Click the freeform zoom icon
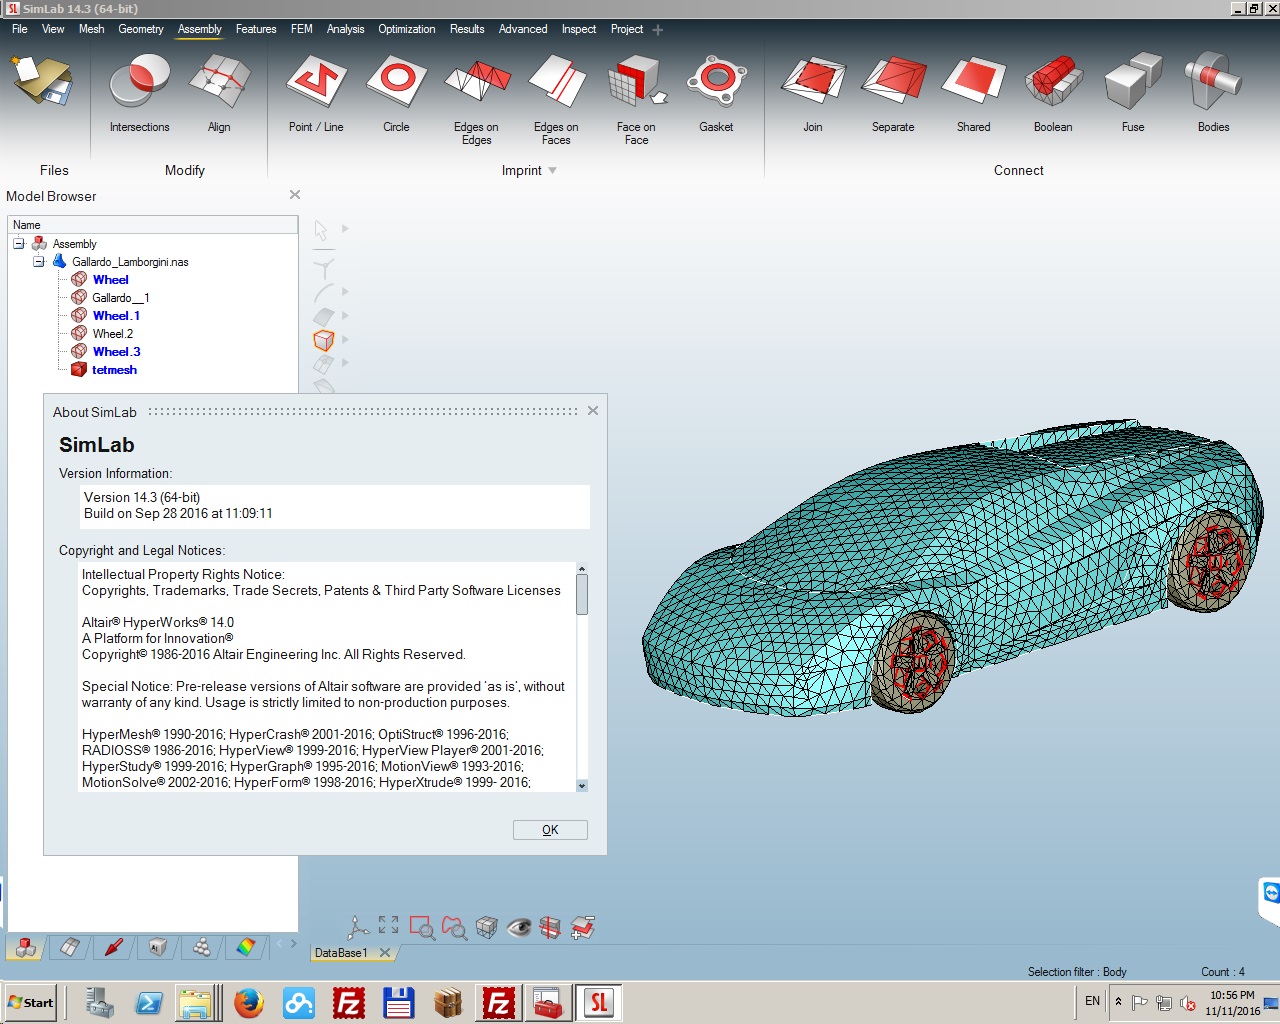The image size is (1280, 1024). tap(454, 928)
